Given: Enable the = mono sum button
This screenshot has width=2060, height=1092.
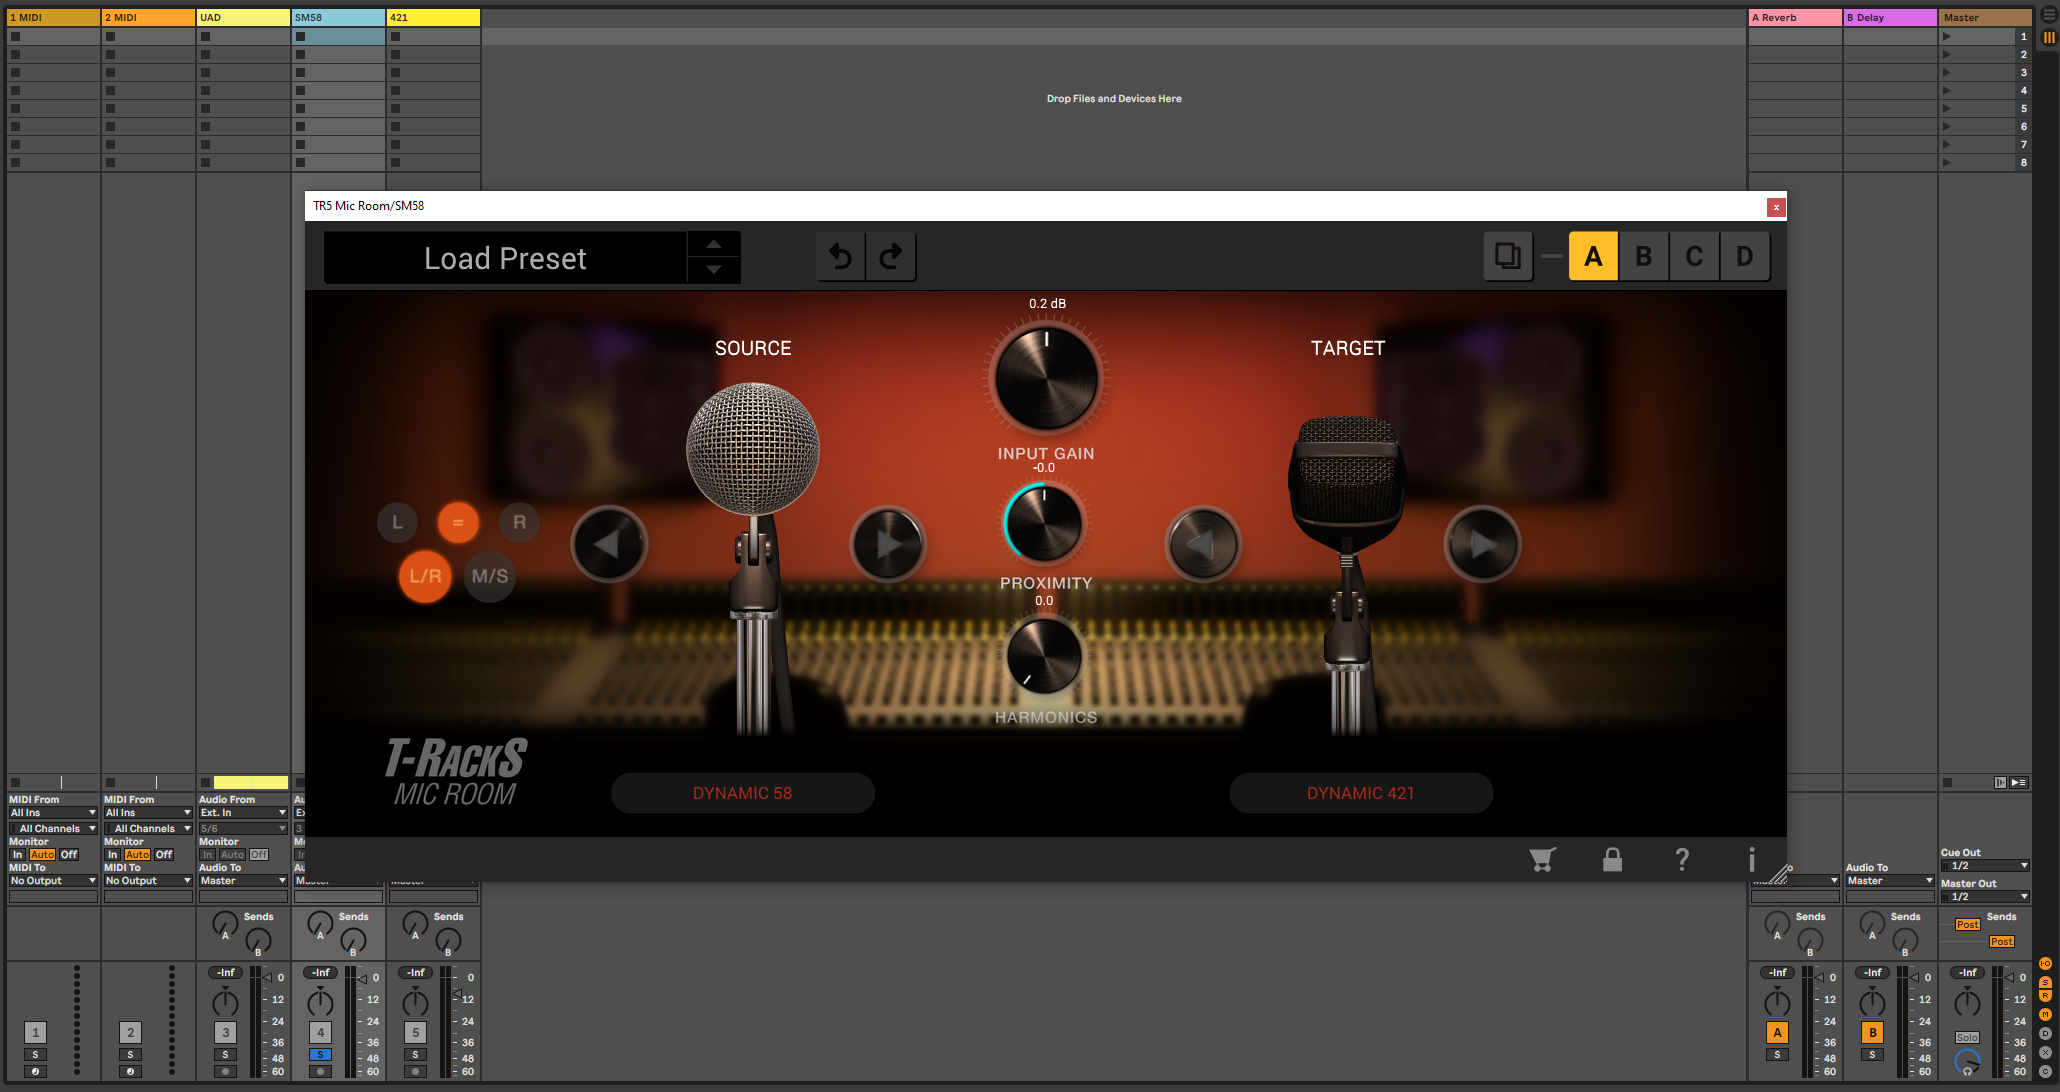Looking at the screenshot, I should (459, 521).
